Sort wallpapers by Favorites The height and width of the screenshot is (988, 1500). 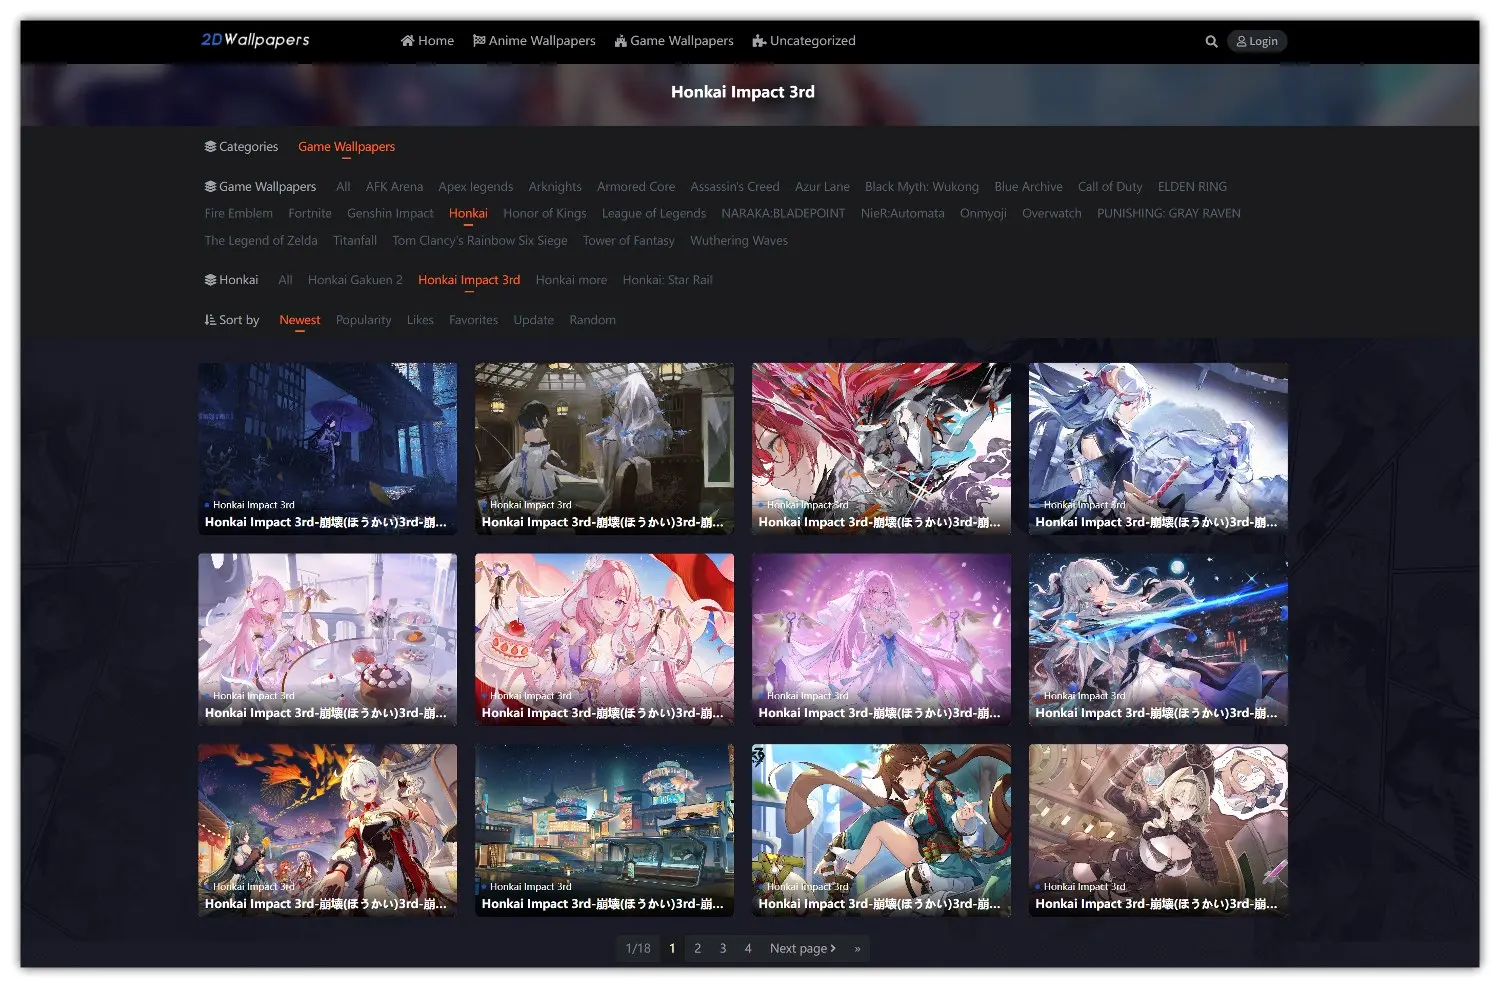click(x=473, y=320)
